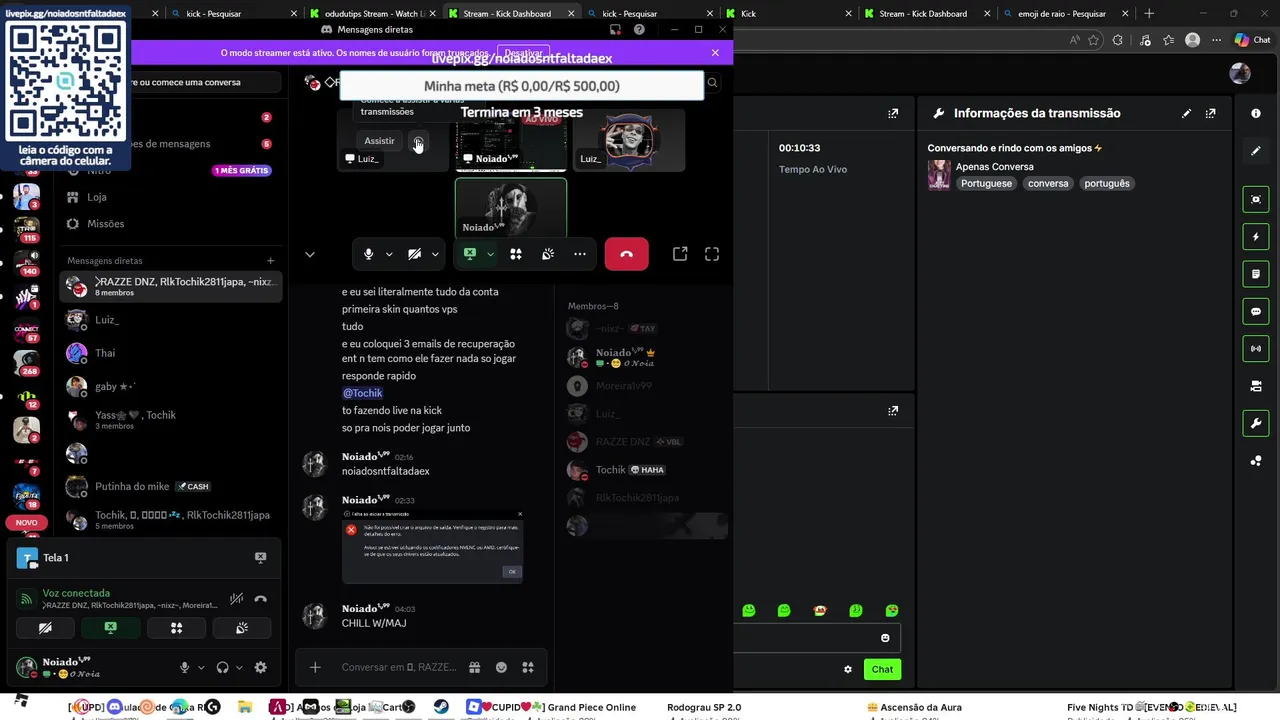The width and height of the screenshot is (1280, 720).
Task: Open microphone options arrow in call bar
Action: [389, 254]
